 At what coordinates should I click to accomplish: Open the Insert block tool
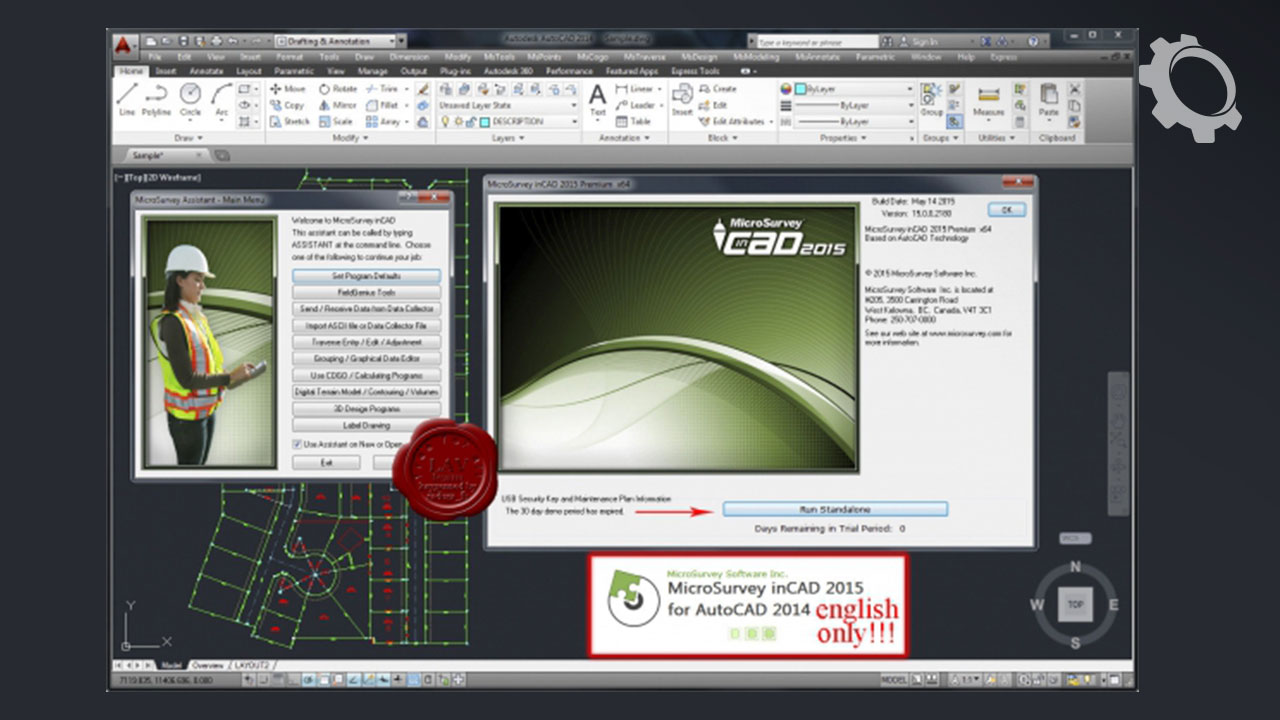682,99
